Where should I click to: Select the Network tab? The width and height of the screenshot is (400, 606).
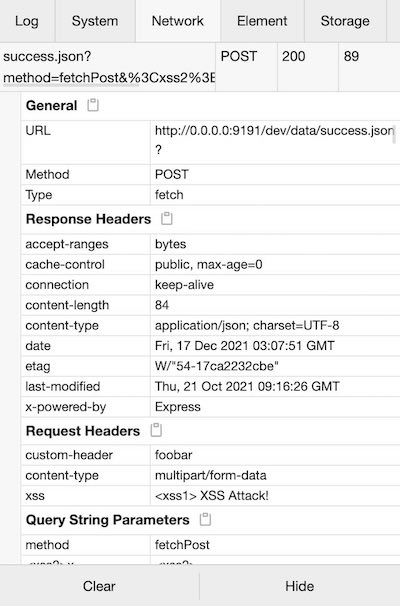point(178,21)
